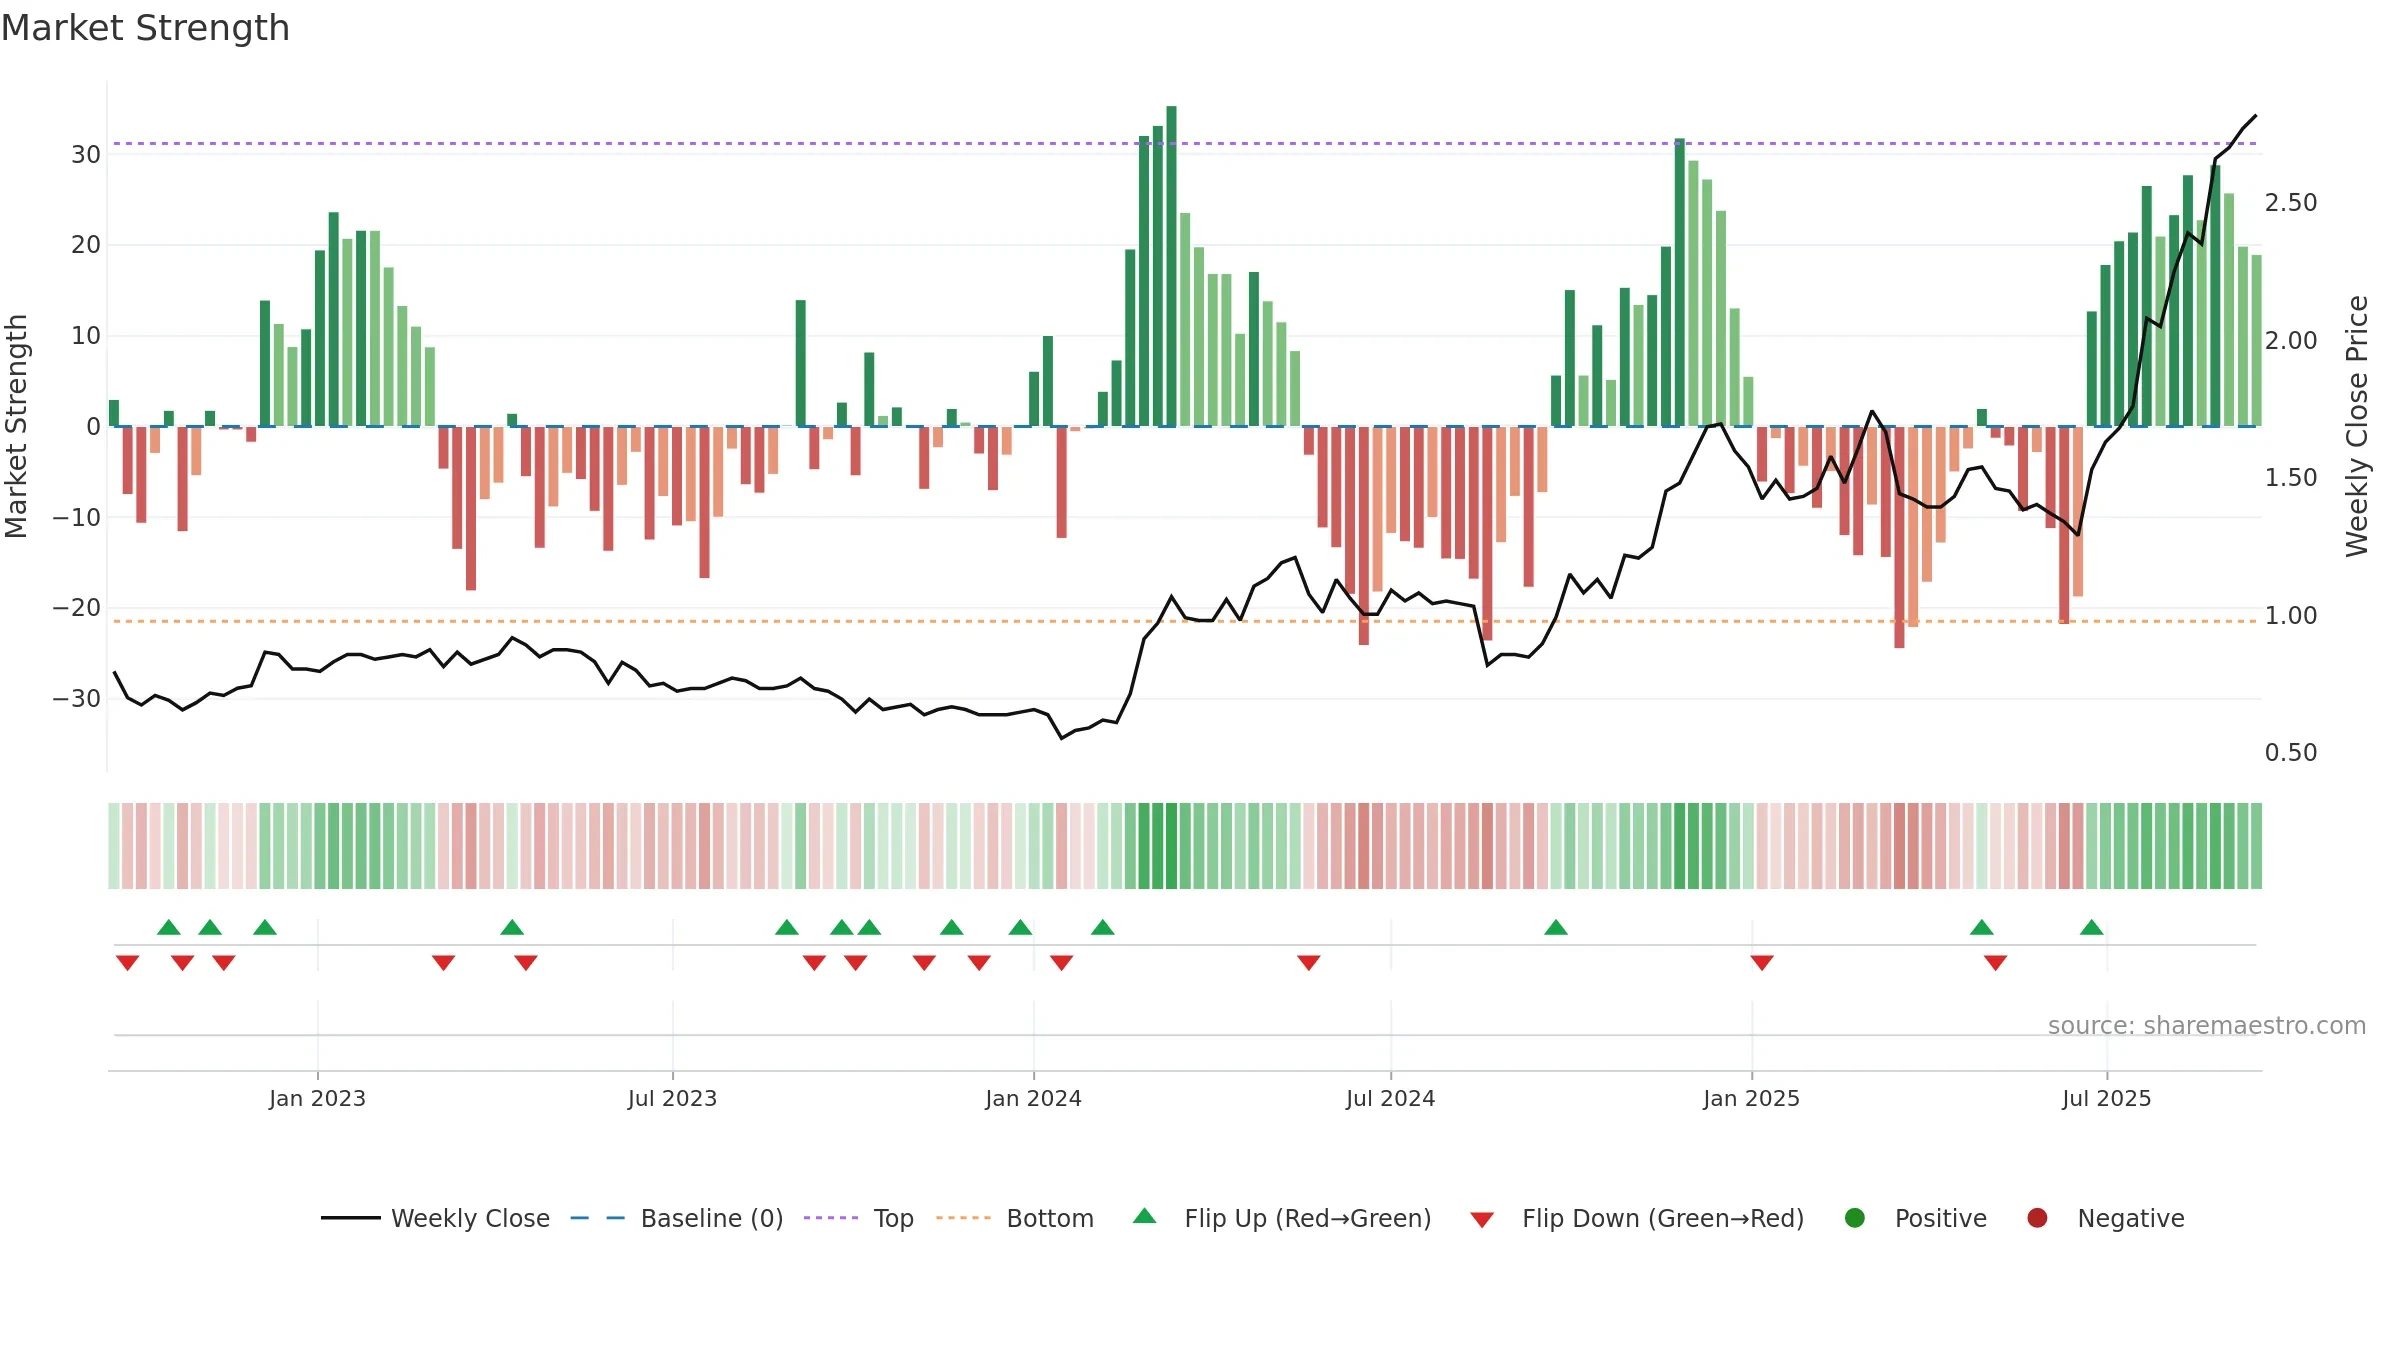Click the Market Strength chart title

point(145,28)
